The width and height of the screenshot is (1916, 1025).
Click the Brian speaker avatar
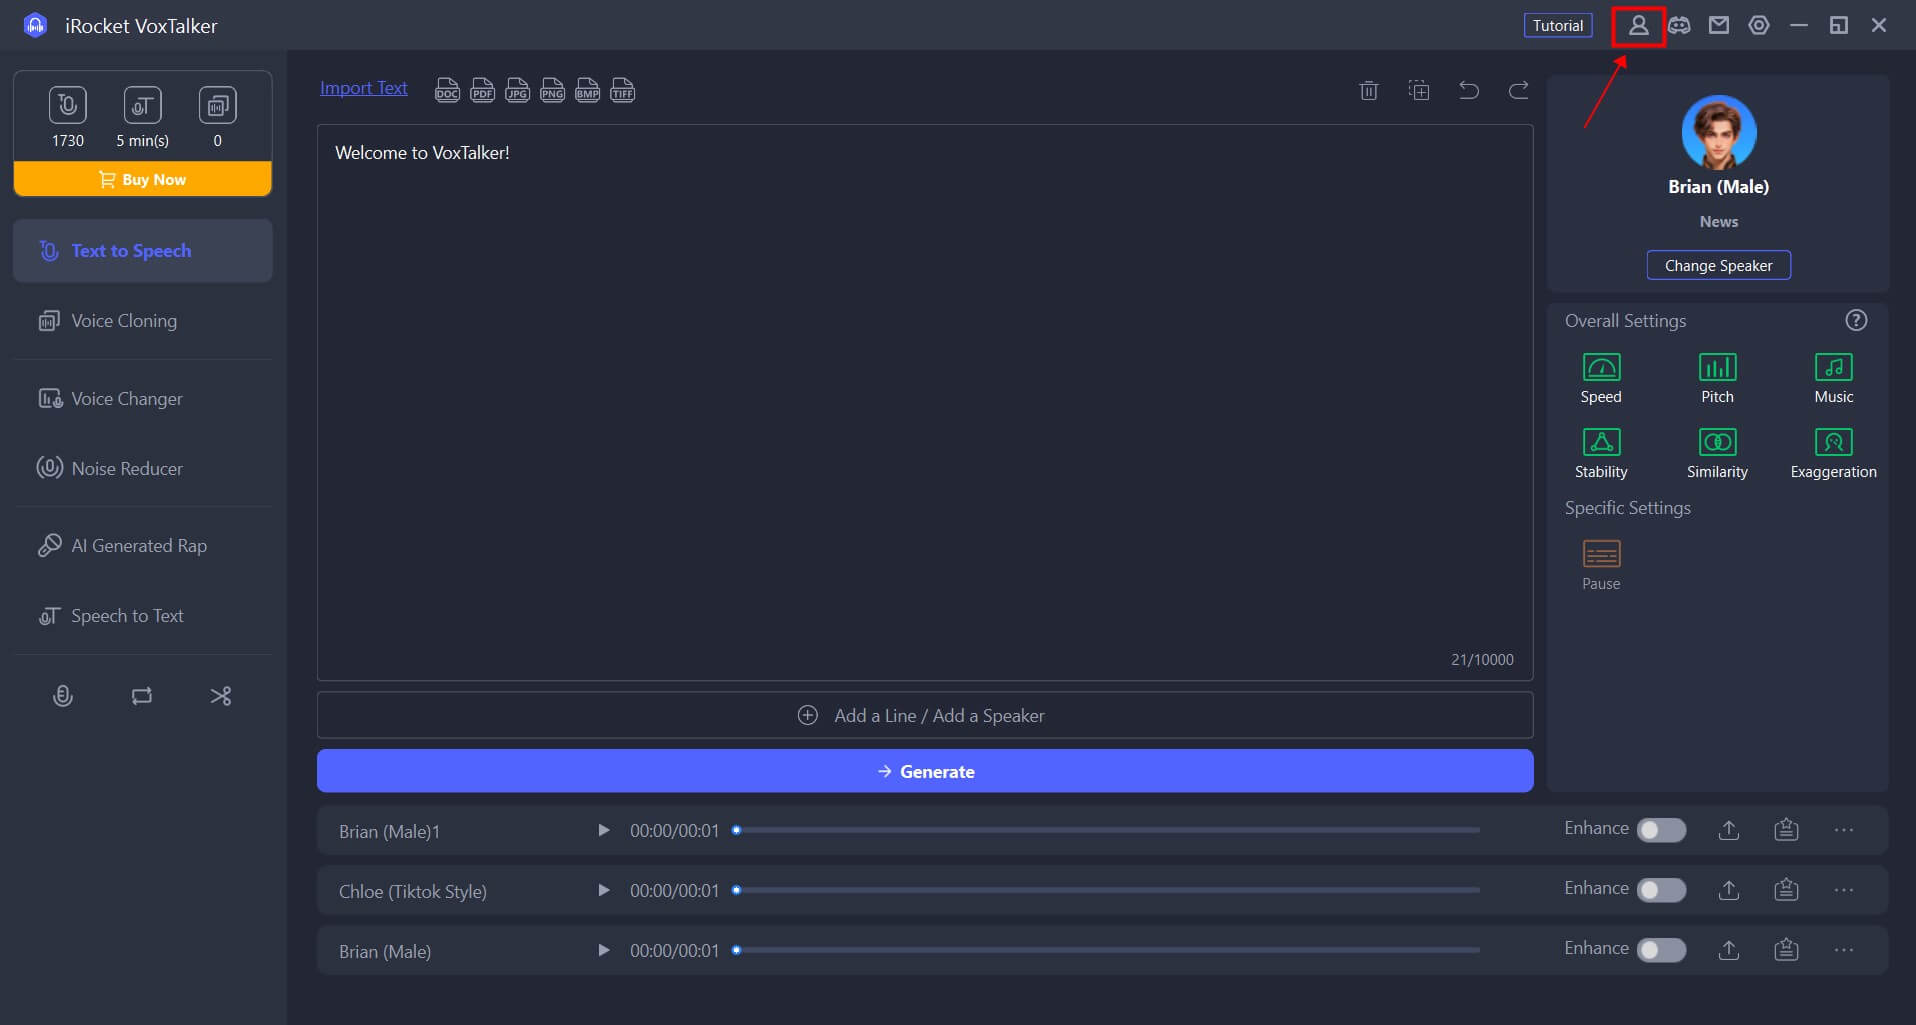tap(1718, 132)
